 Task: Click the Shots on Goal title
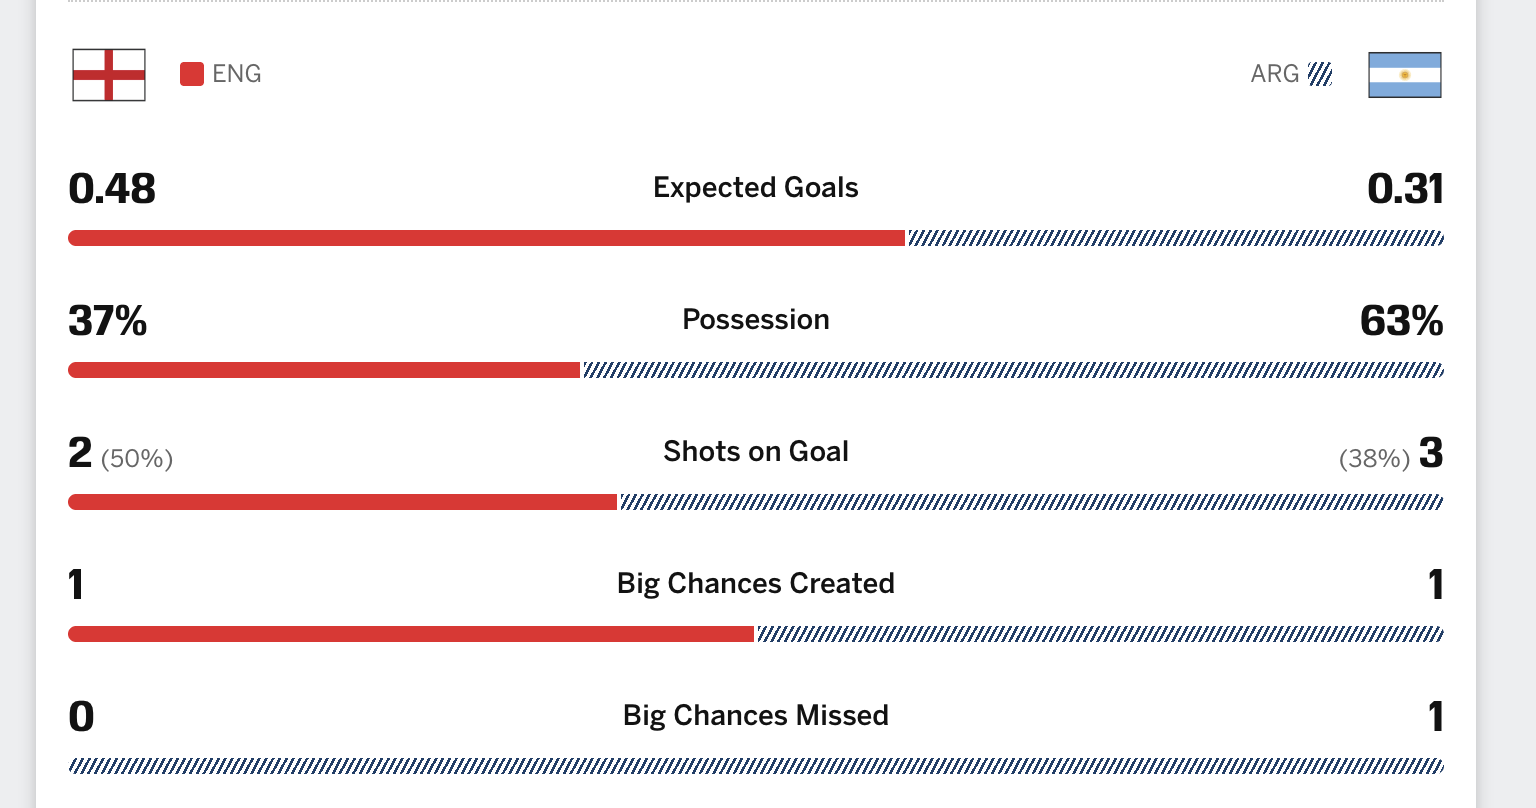[x=756, y=452]
